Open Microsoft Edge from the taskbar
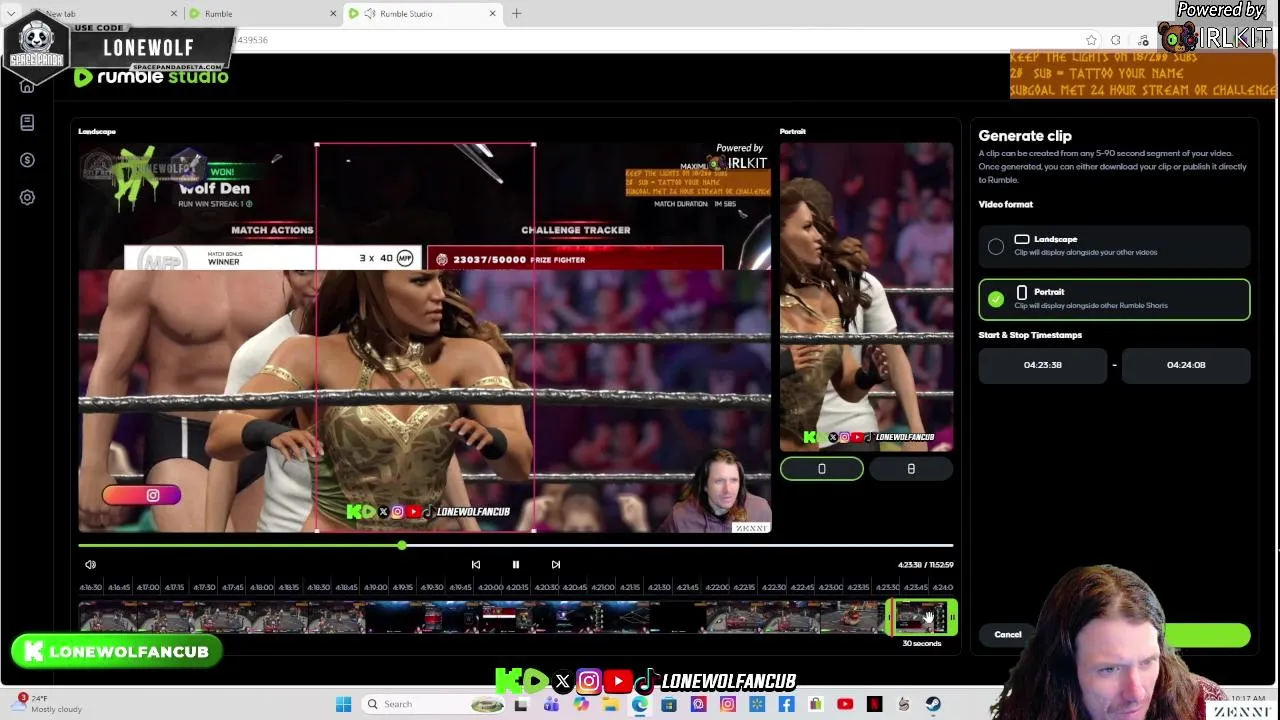 (x=640, y=705)
